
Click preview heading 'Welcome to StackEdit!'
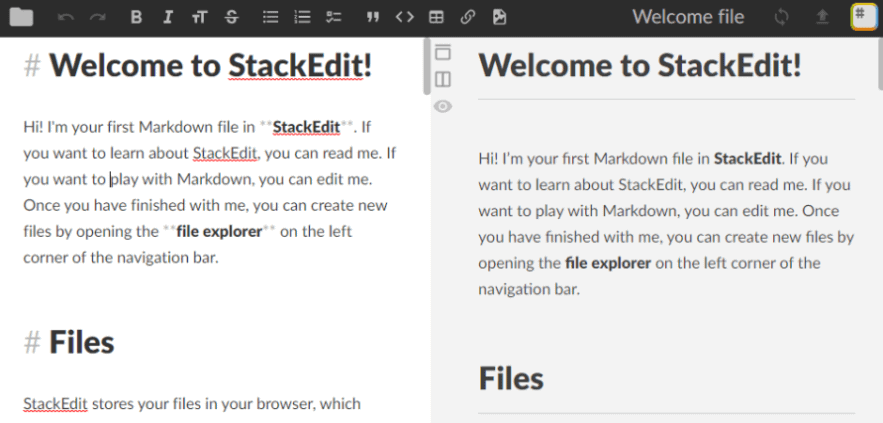[x=640, y=65]
